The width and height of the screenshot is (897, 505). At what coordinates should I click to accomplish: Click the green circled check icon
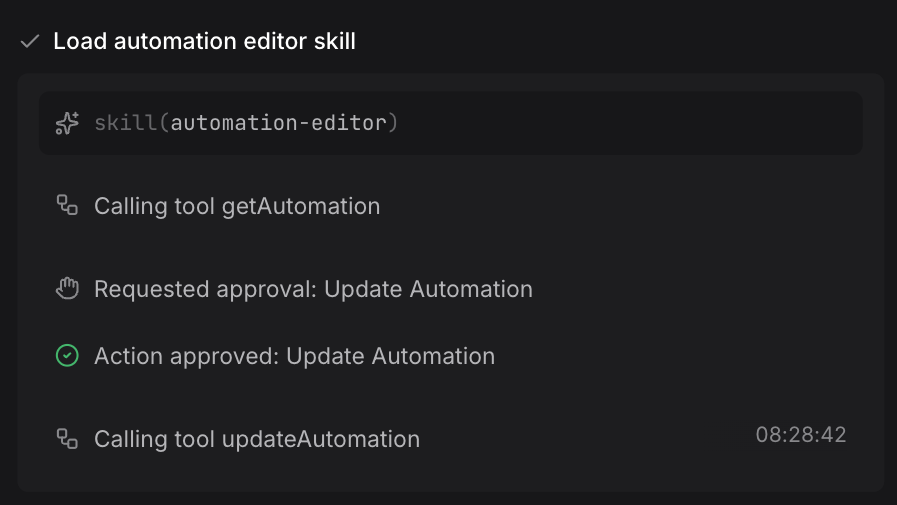click(67, 356)
